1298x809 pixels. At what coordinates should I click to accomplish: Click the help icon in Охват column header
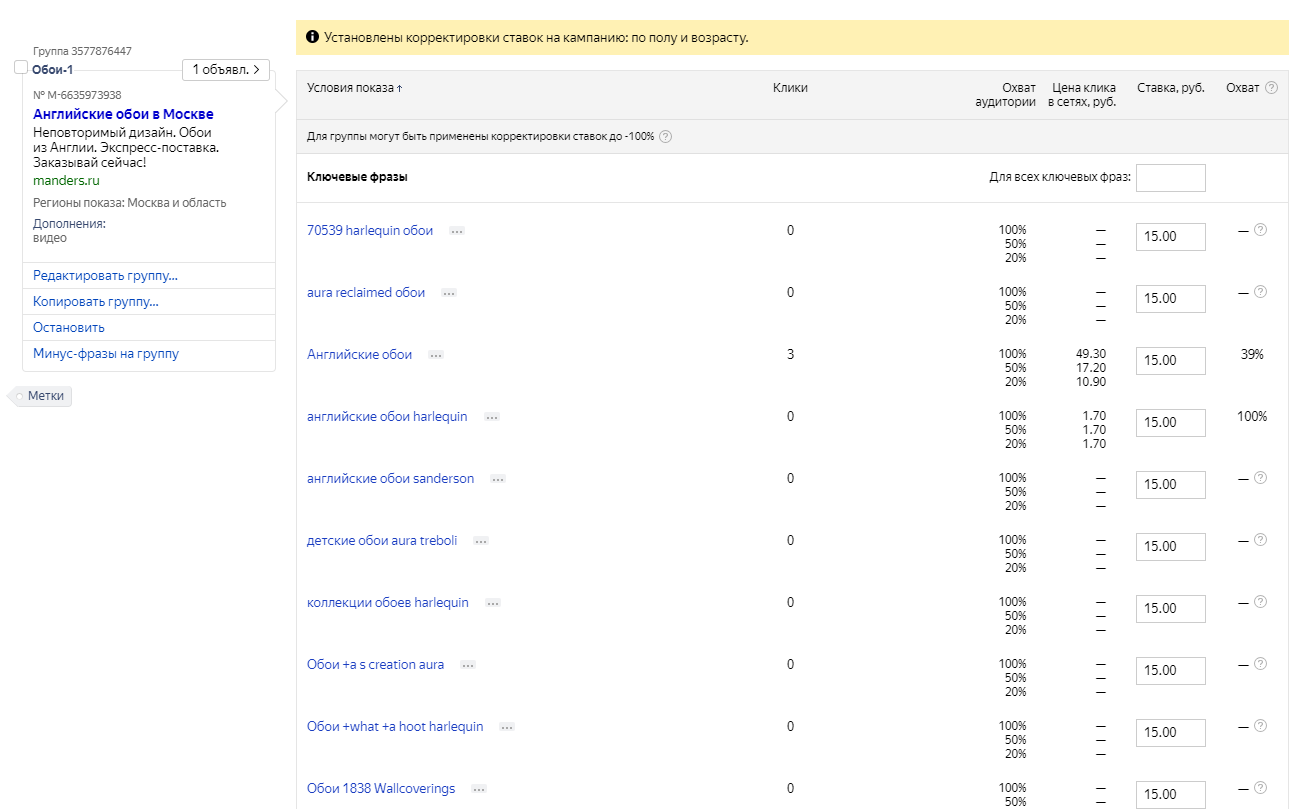point(1271,88)
